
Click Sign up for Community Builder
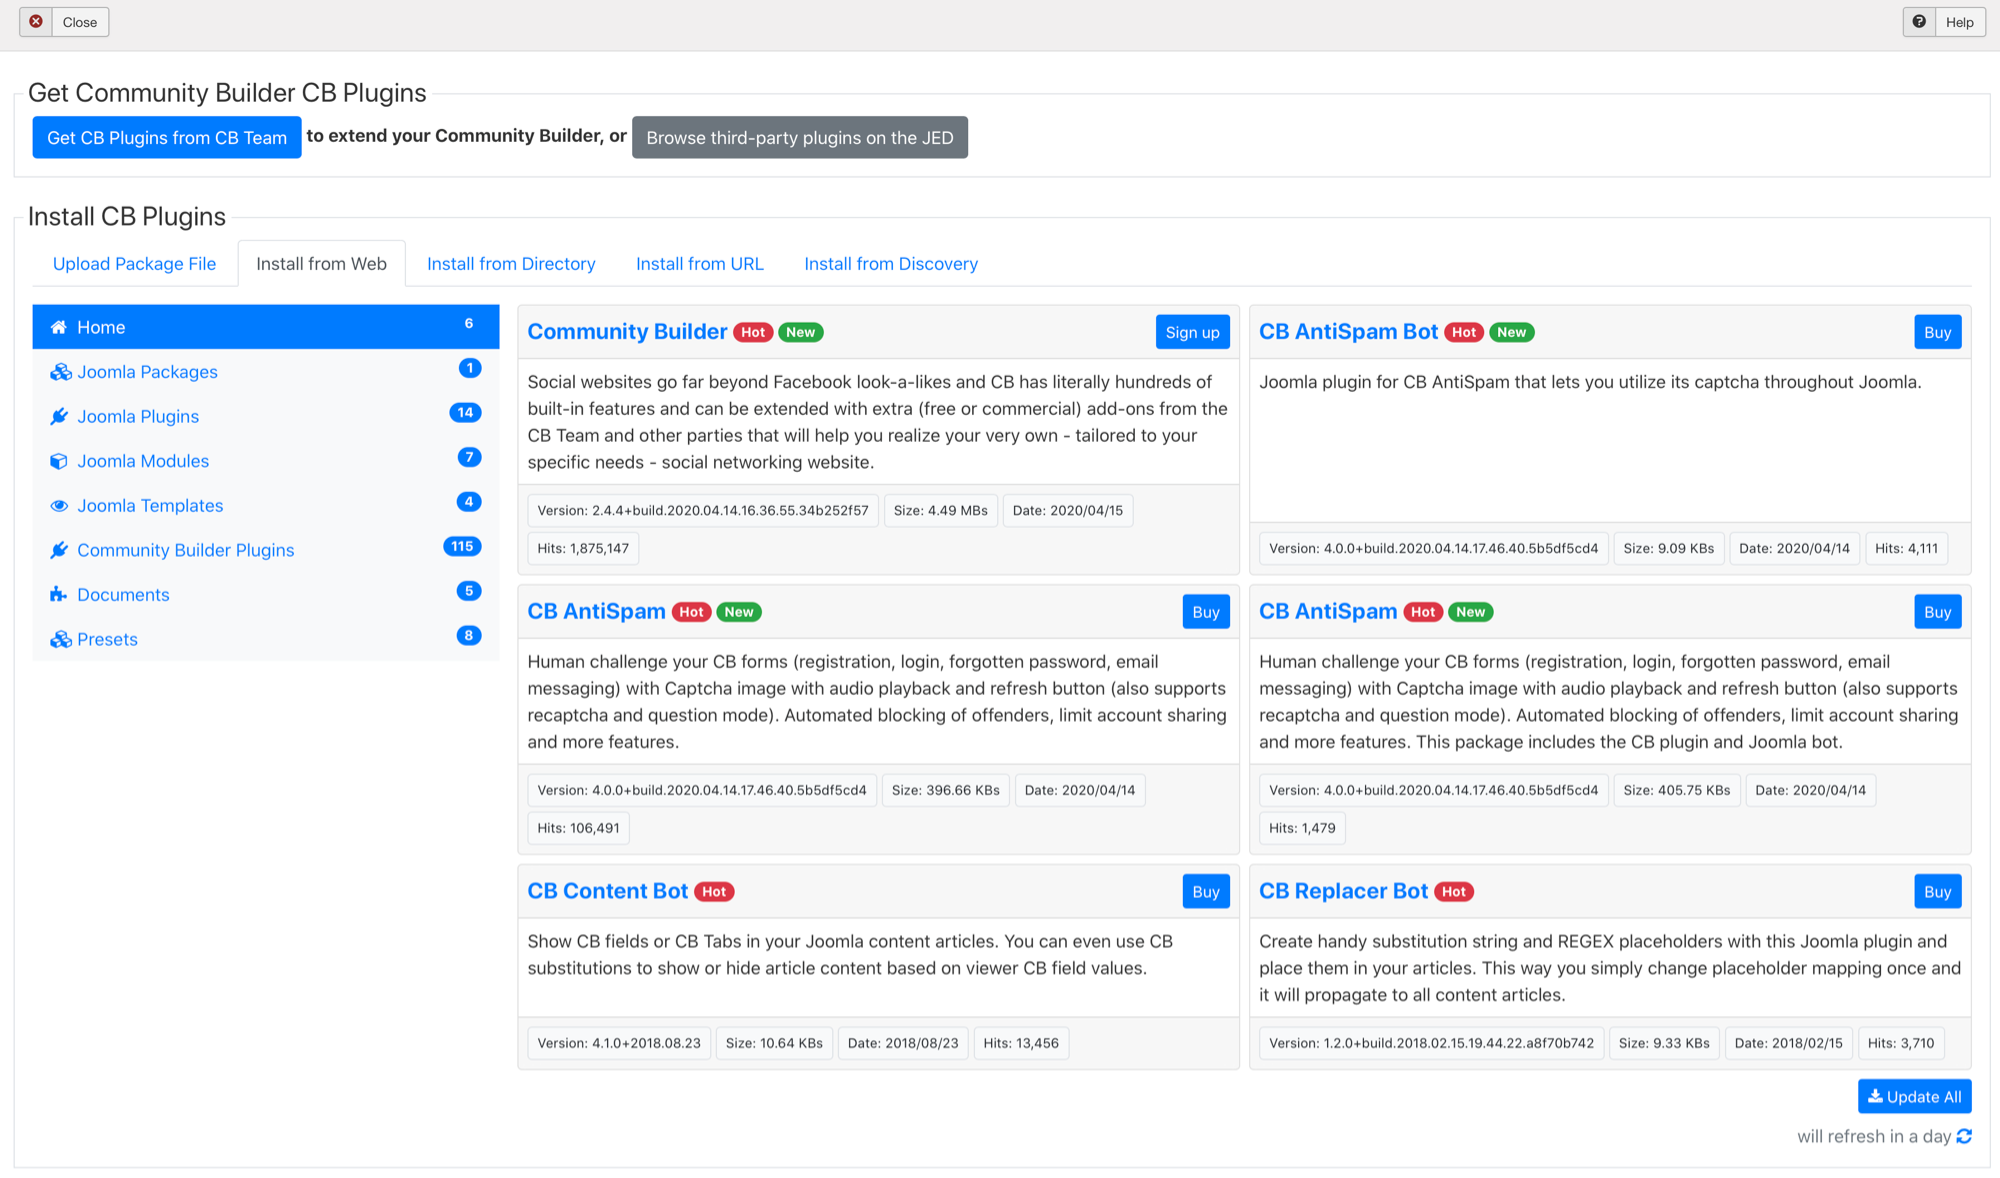(1192, 332)
